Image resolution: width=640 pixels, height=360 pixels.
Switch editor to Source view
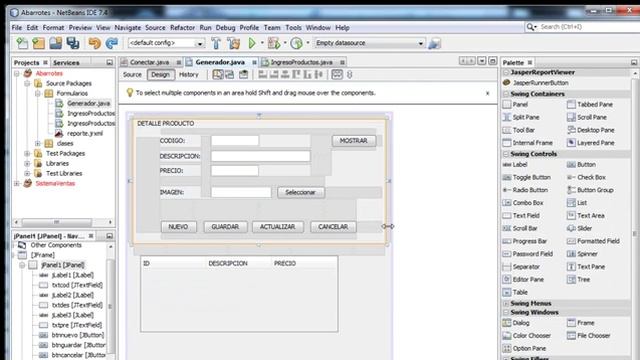coord(132,75)
